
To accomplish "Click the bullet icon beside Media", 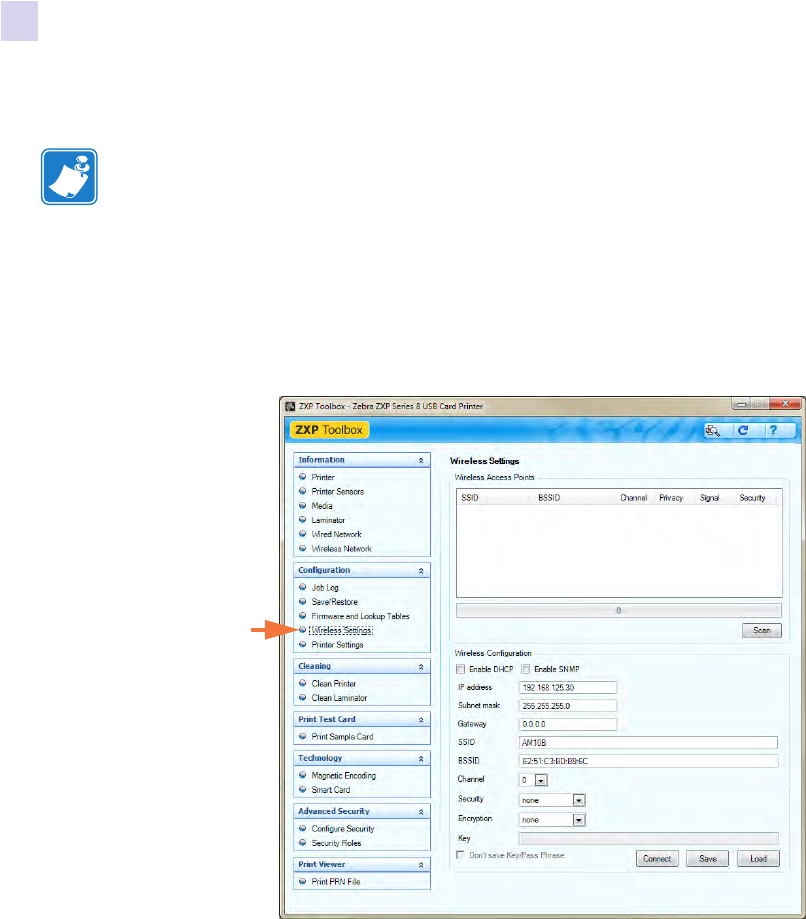I will tap(302, 505).
